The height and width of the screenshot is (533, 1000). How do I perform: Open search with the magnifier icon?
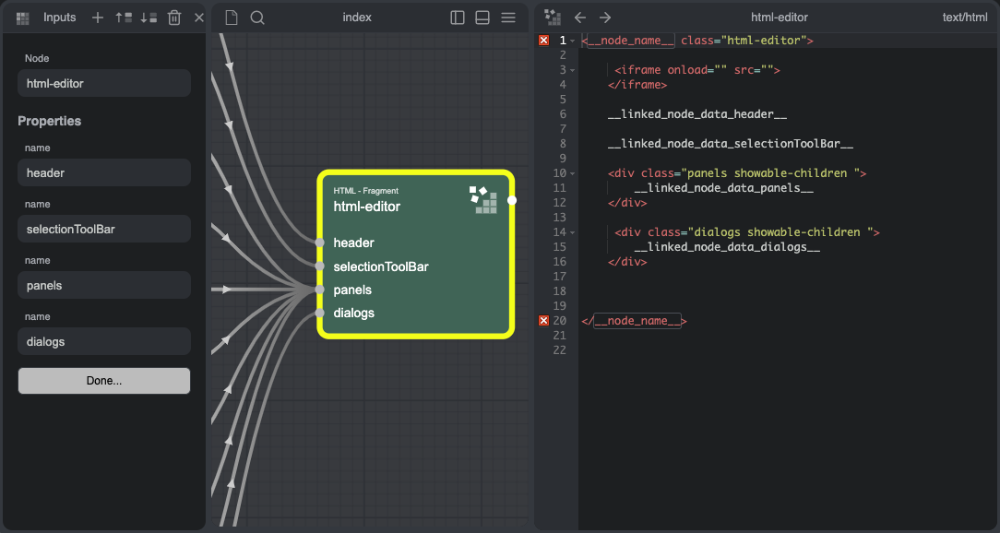click(x=257, y=18)
